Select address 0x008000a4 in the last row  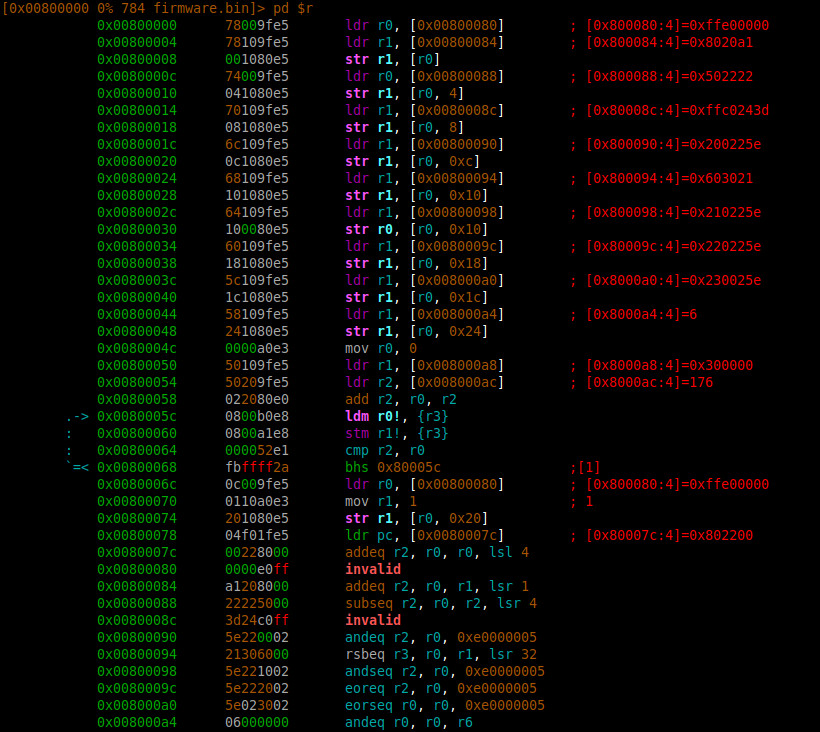pyautogui.click(x=137, y=722)
